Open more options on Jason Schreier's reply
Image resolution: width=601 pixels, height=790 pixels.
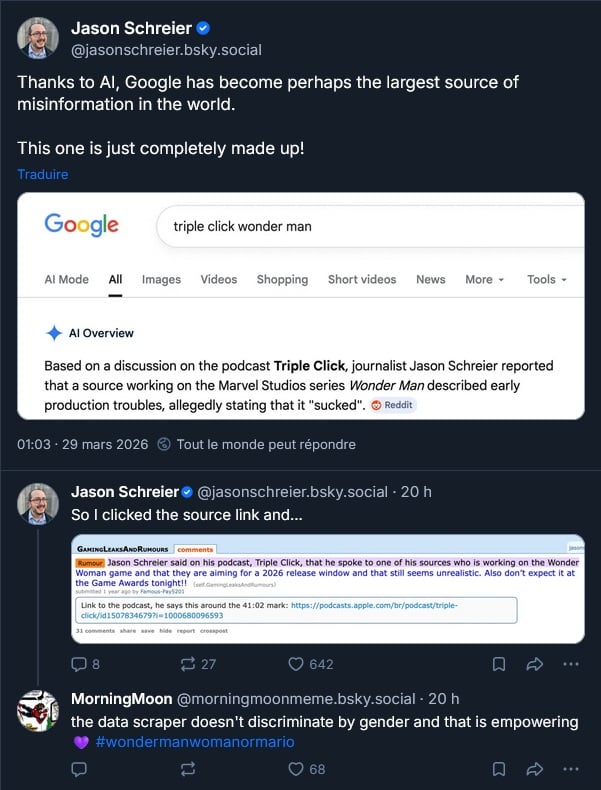pyautogui.click(x=570, y=663)
